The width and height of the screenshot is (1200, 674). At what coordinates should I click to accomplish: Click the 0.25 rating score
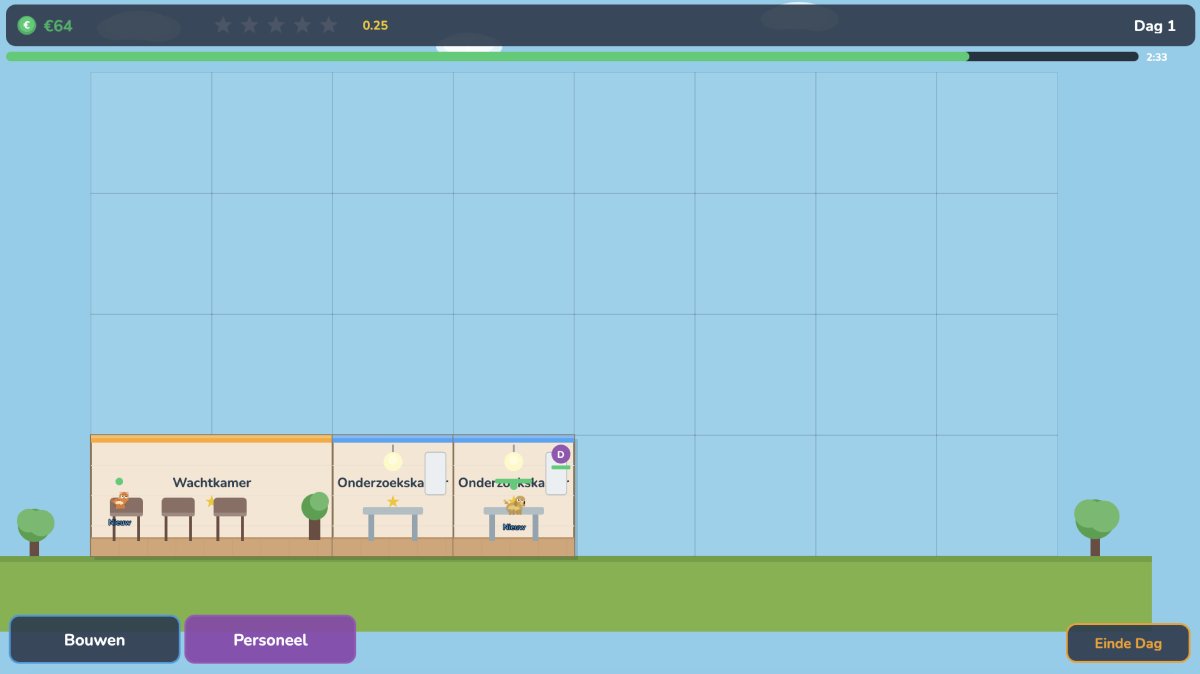(x=375, y=26)
